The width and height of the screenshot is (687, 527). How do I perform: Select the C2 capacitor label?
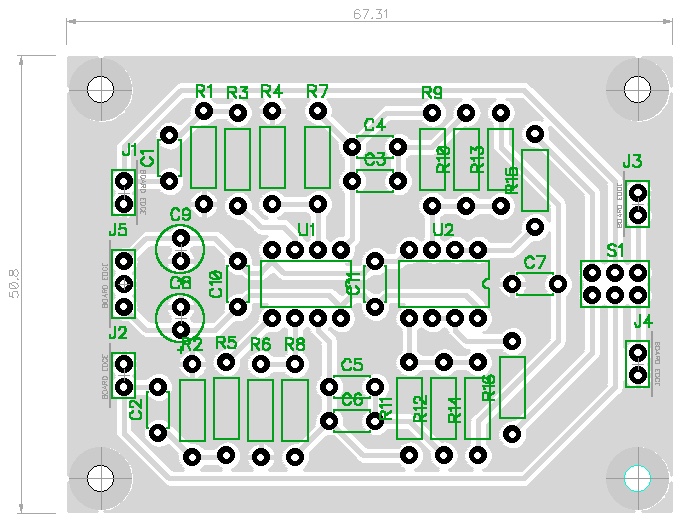pos(136,410)
